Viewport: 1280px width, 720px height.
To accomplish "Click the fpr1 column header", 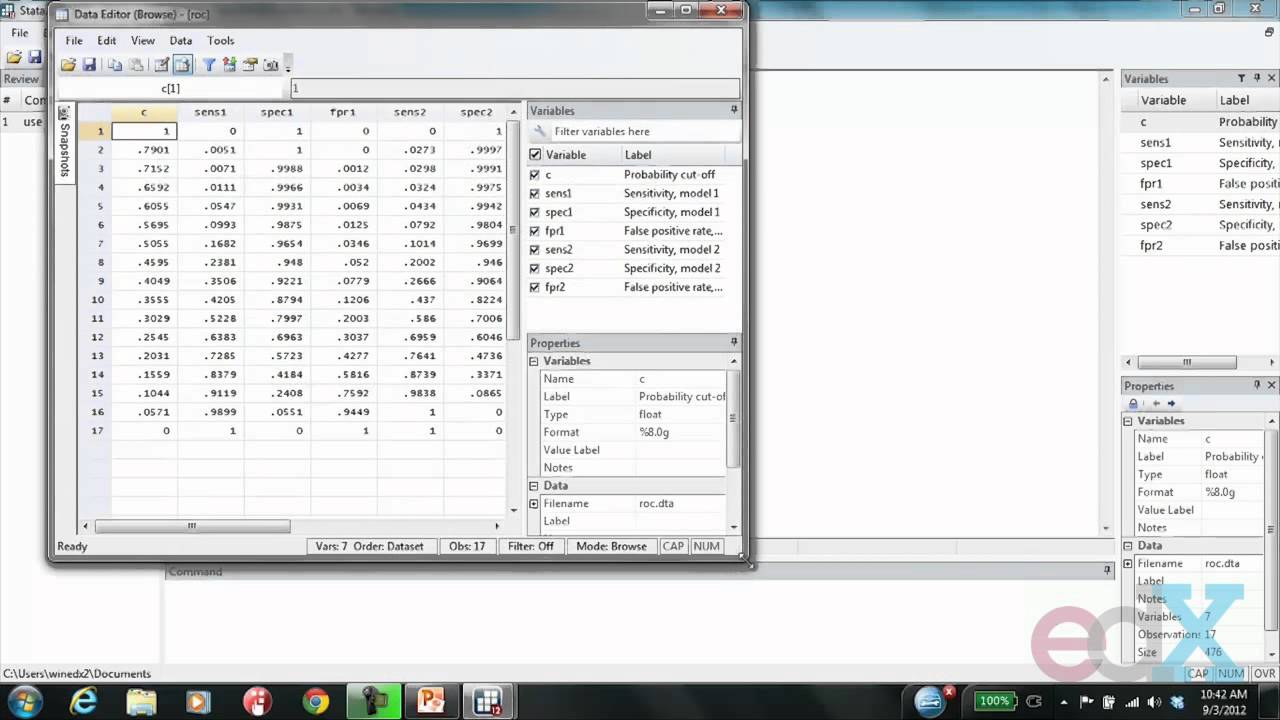I will point(343,112).
